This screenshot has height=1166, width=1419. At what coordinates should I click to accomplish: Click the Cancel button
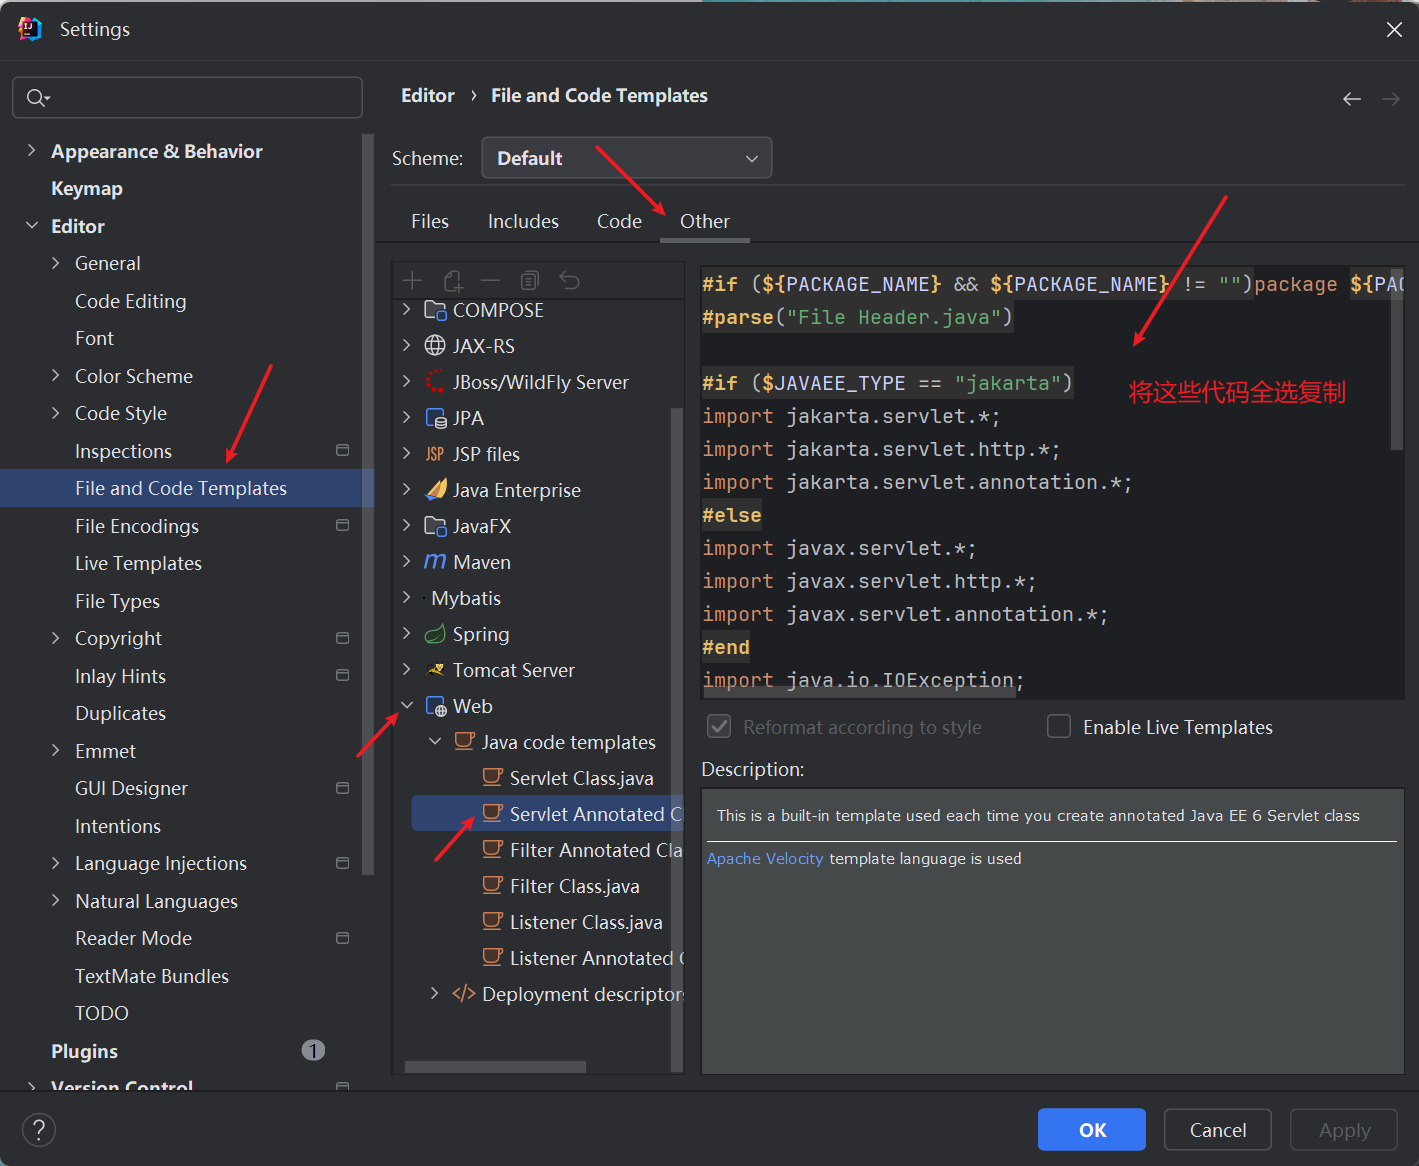tap(1218, 1130)
